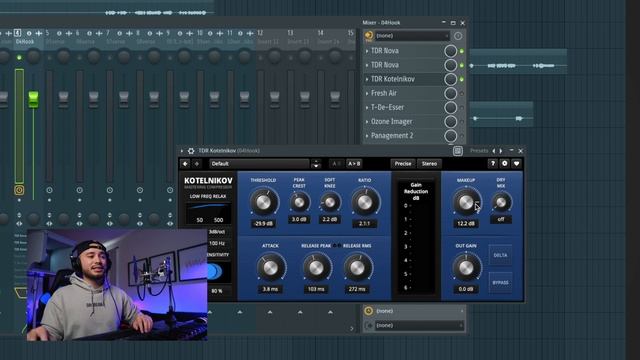Select the Insert 12 mixer track label
This screenshot has height=360, width=640.
point(268,42)
